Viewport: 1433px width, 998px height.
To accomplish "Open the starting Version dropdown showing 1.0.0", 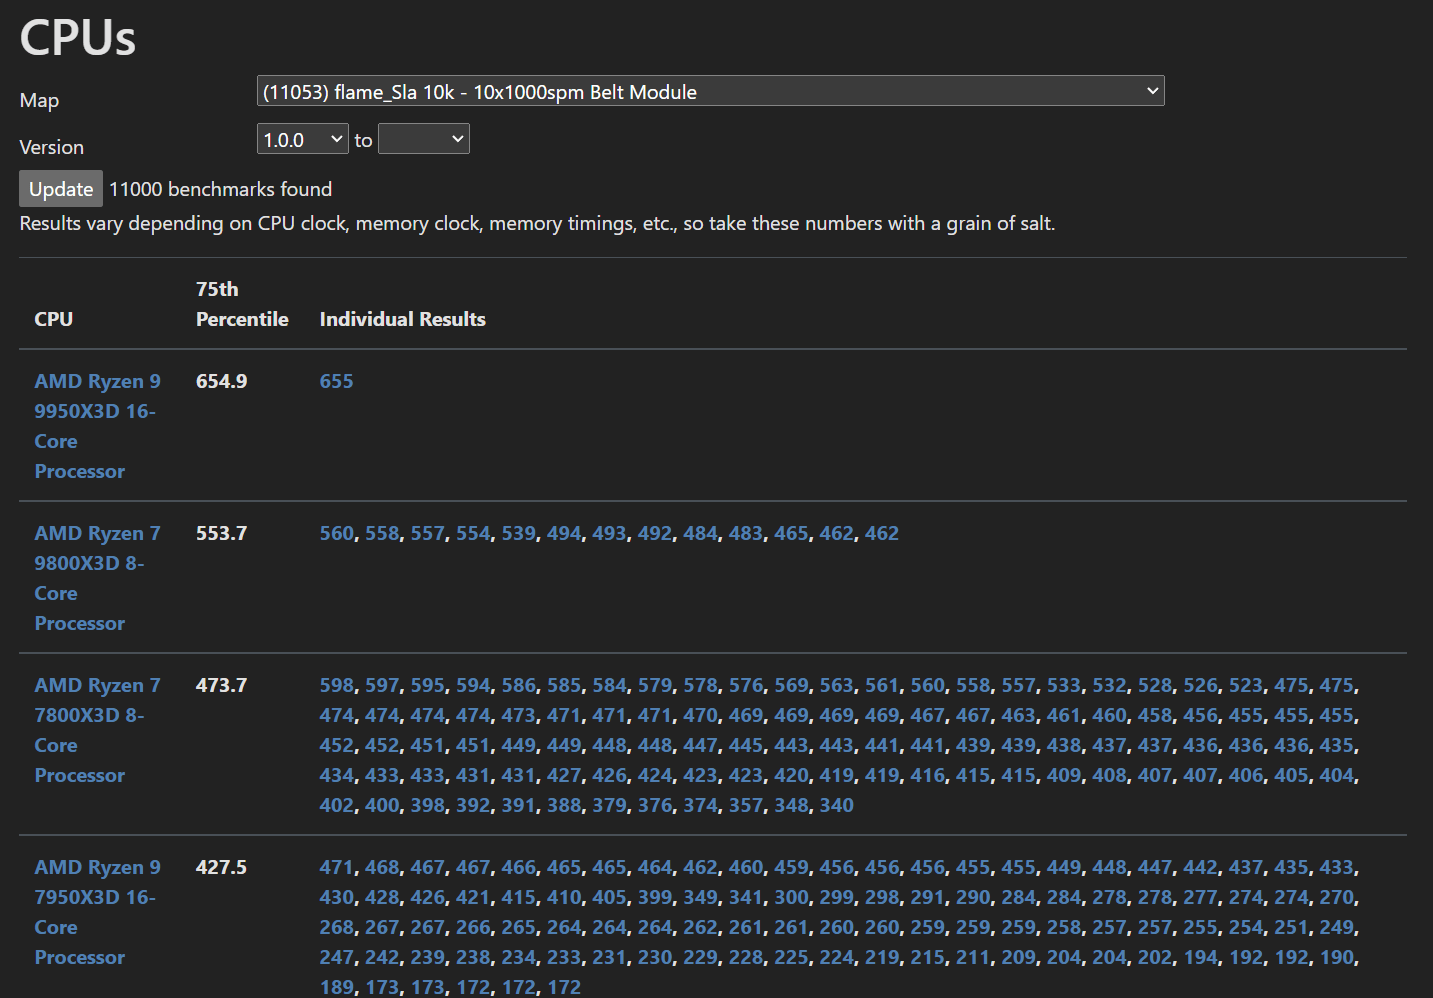I will pyautogui.click(x=302, y=138).
